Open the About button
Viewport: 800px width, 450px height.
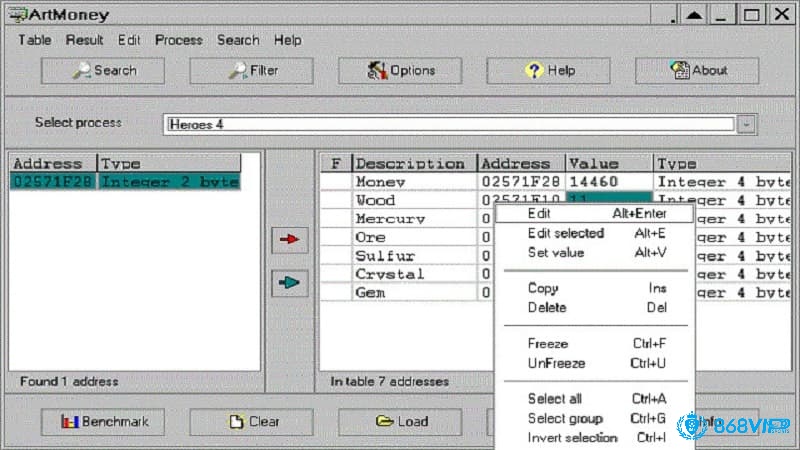(x=697, y=70)
